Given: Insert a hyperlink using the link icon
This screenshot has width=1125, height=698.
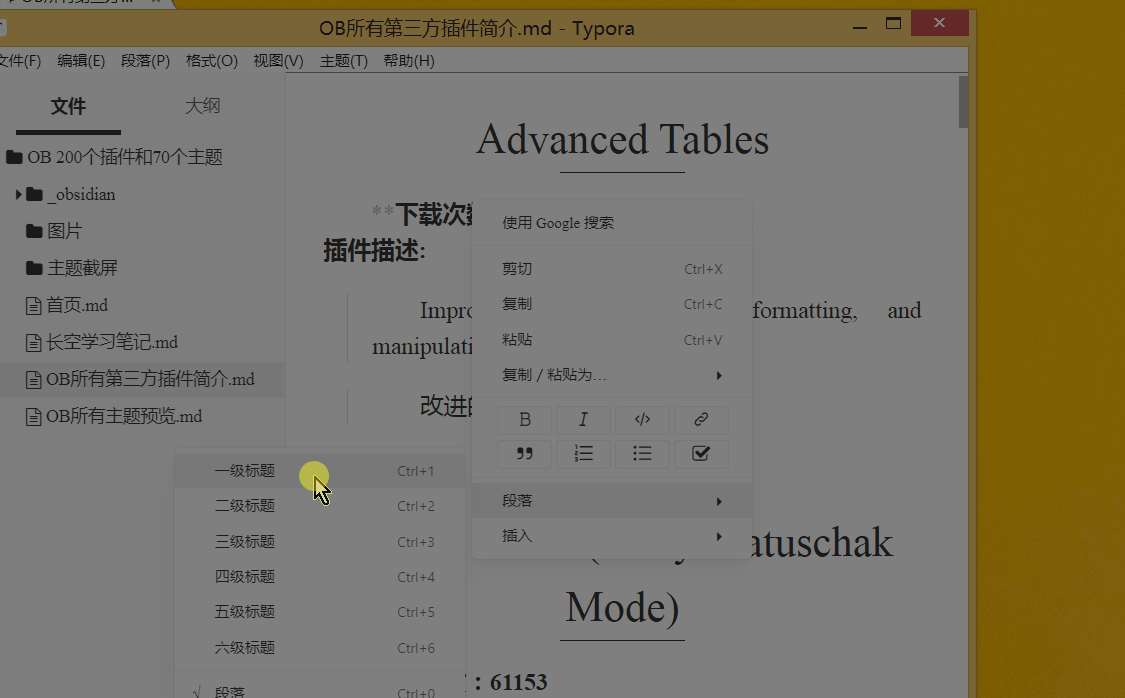Looking at the screenshot, I should pyautogui.click(x=701, y=420).
